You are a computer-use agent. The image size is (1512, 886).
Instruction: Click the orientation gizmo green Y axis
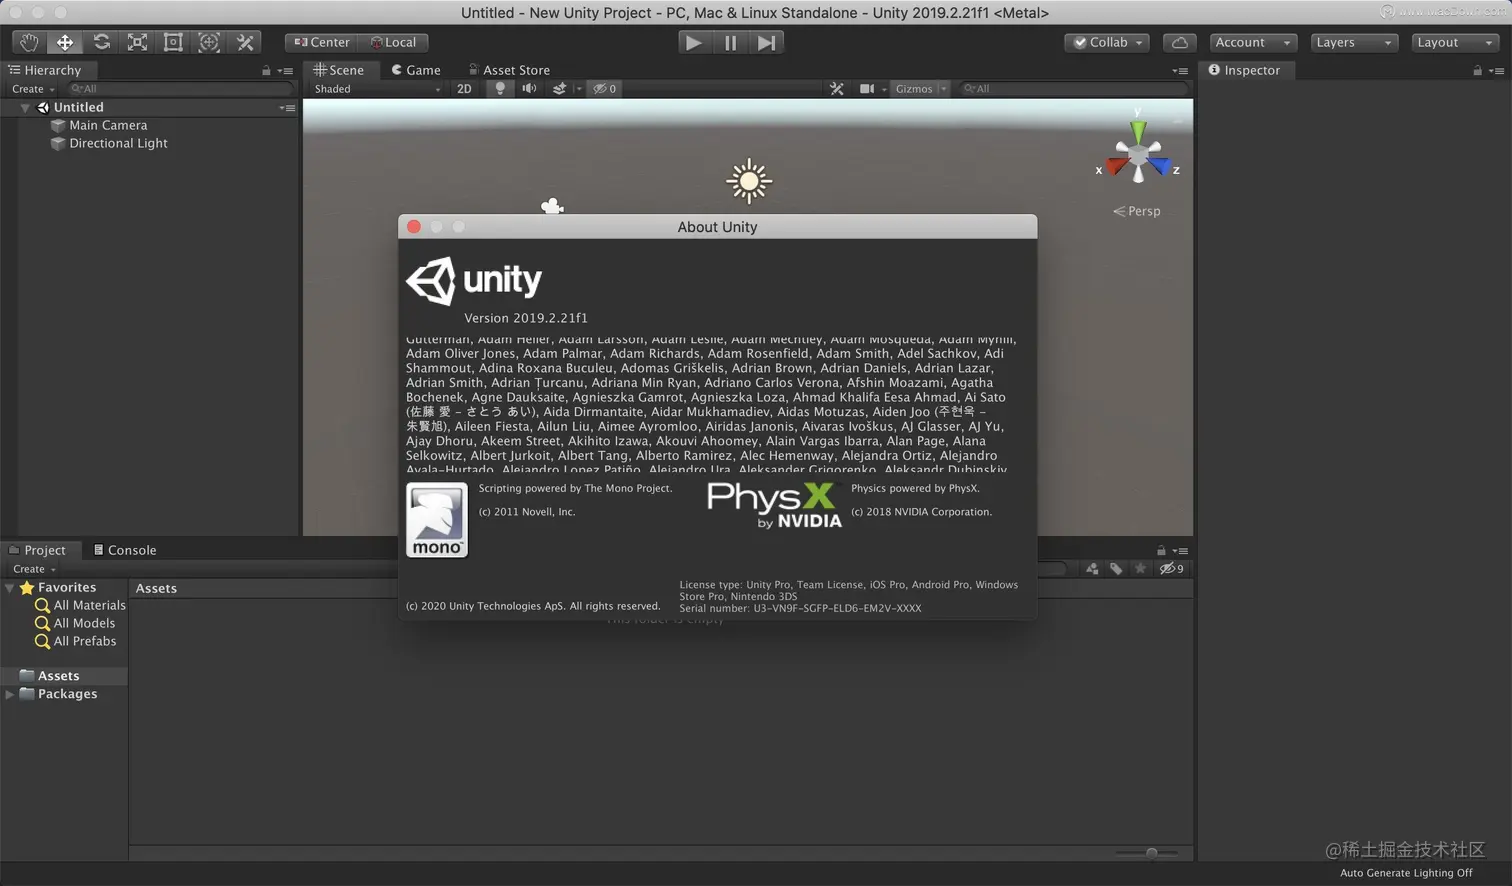coord(1138,131)
